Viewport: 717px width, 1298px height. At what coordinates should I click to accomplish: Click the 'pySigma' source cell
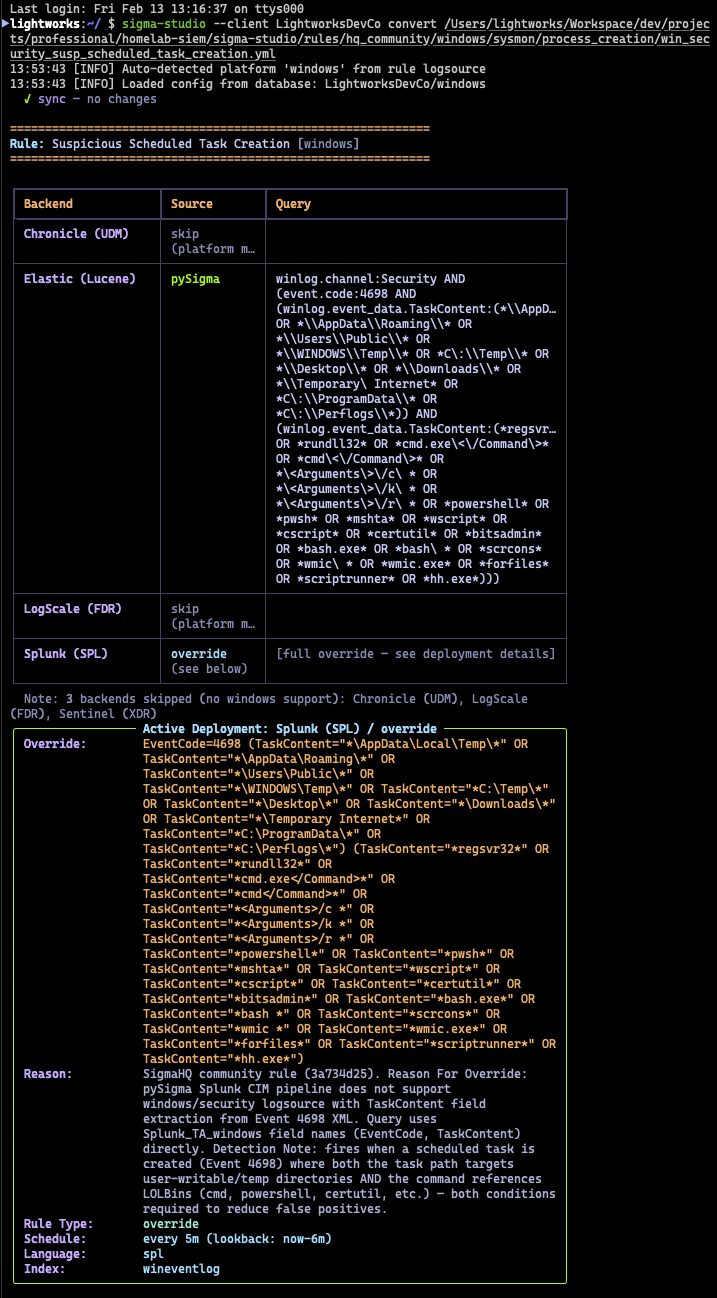pos(196,279)
